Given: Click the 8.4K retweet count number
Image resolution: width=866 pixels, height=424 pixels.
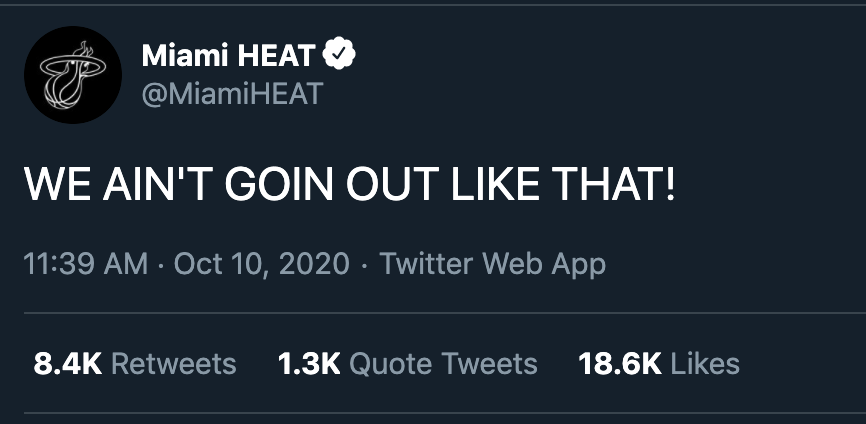Looking at the screenshot, I should [x=68, y=364].
